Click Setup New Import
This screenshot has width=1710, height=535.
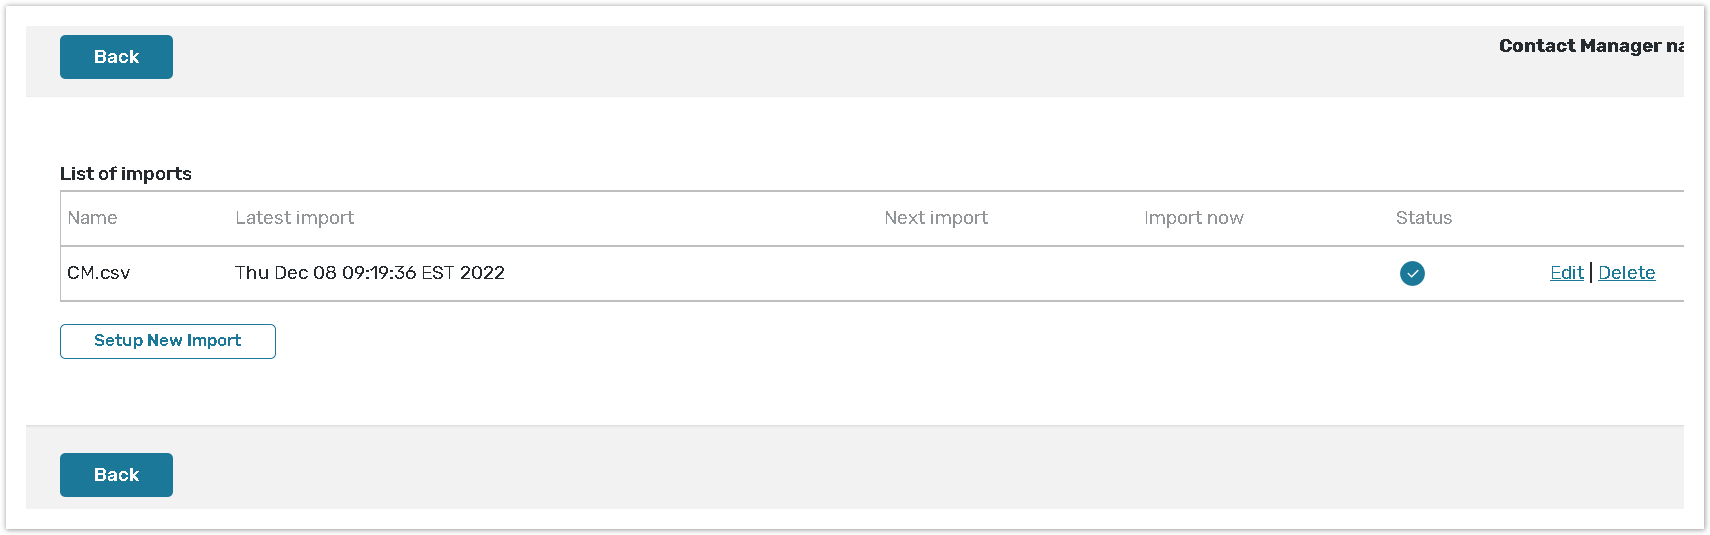coord(167,341)
